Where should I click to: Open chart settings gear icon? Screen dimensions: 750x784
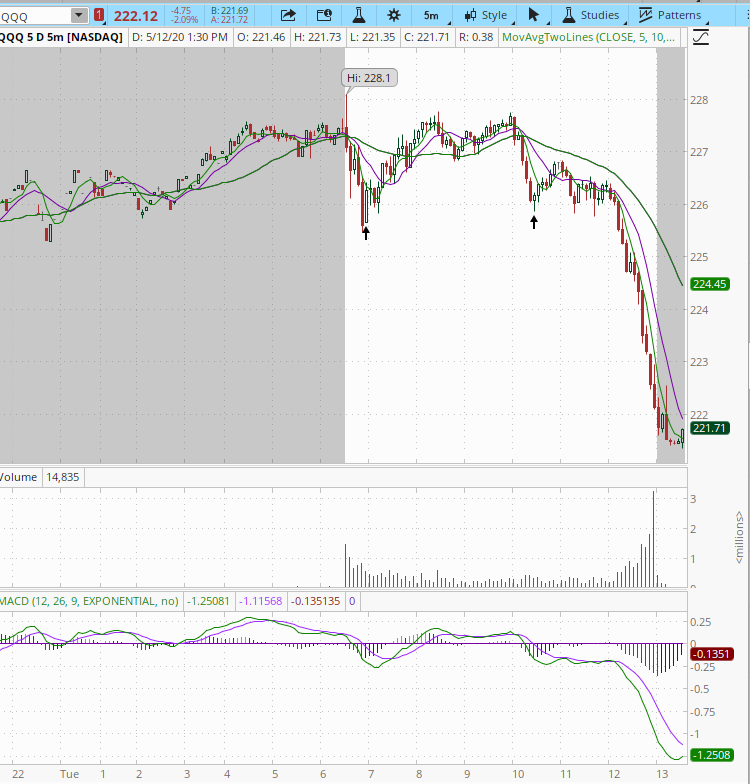point(393,15)
